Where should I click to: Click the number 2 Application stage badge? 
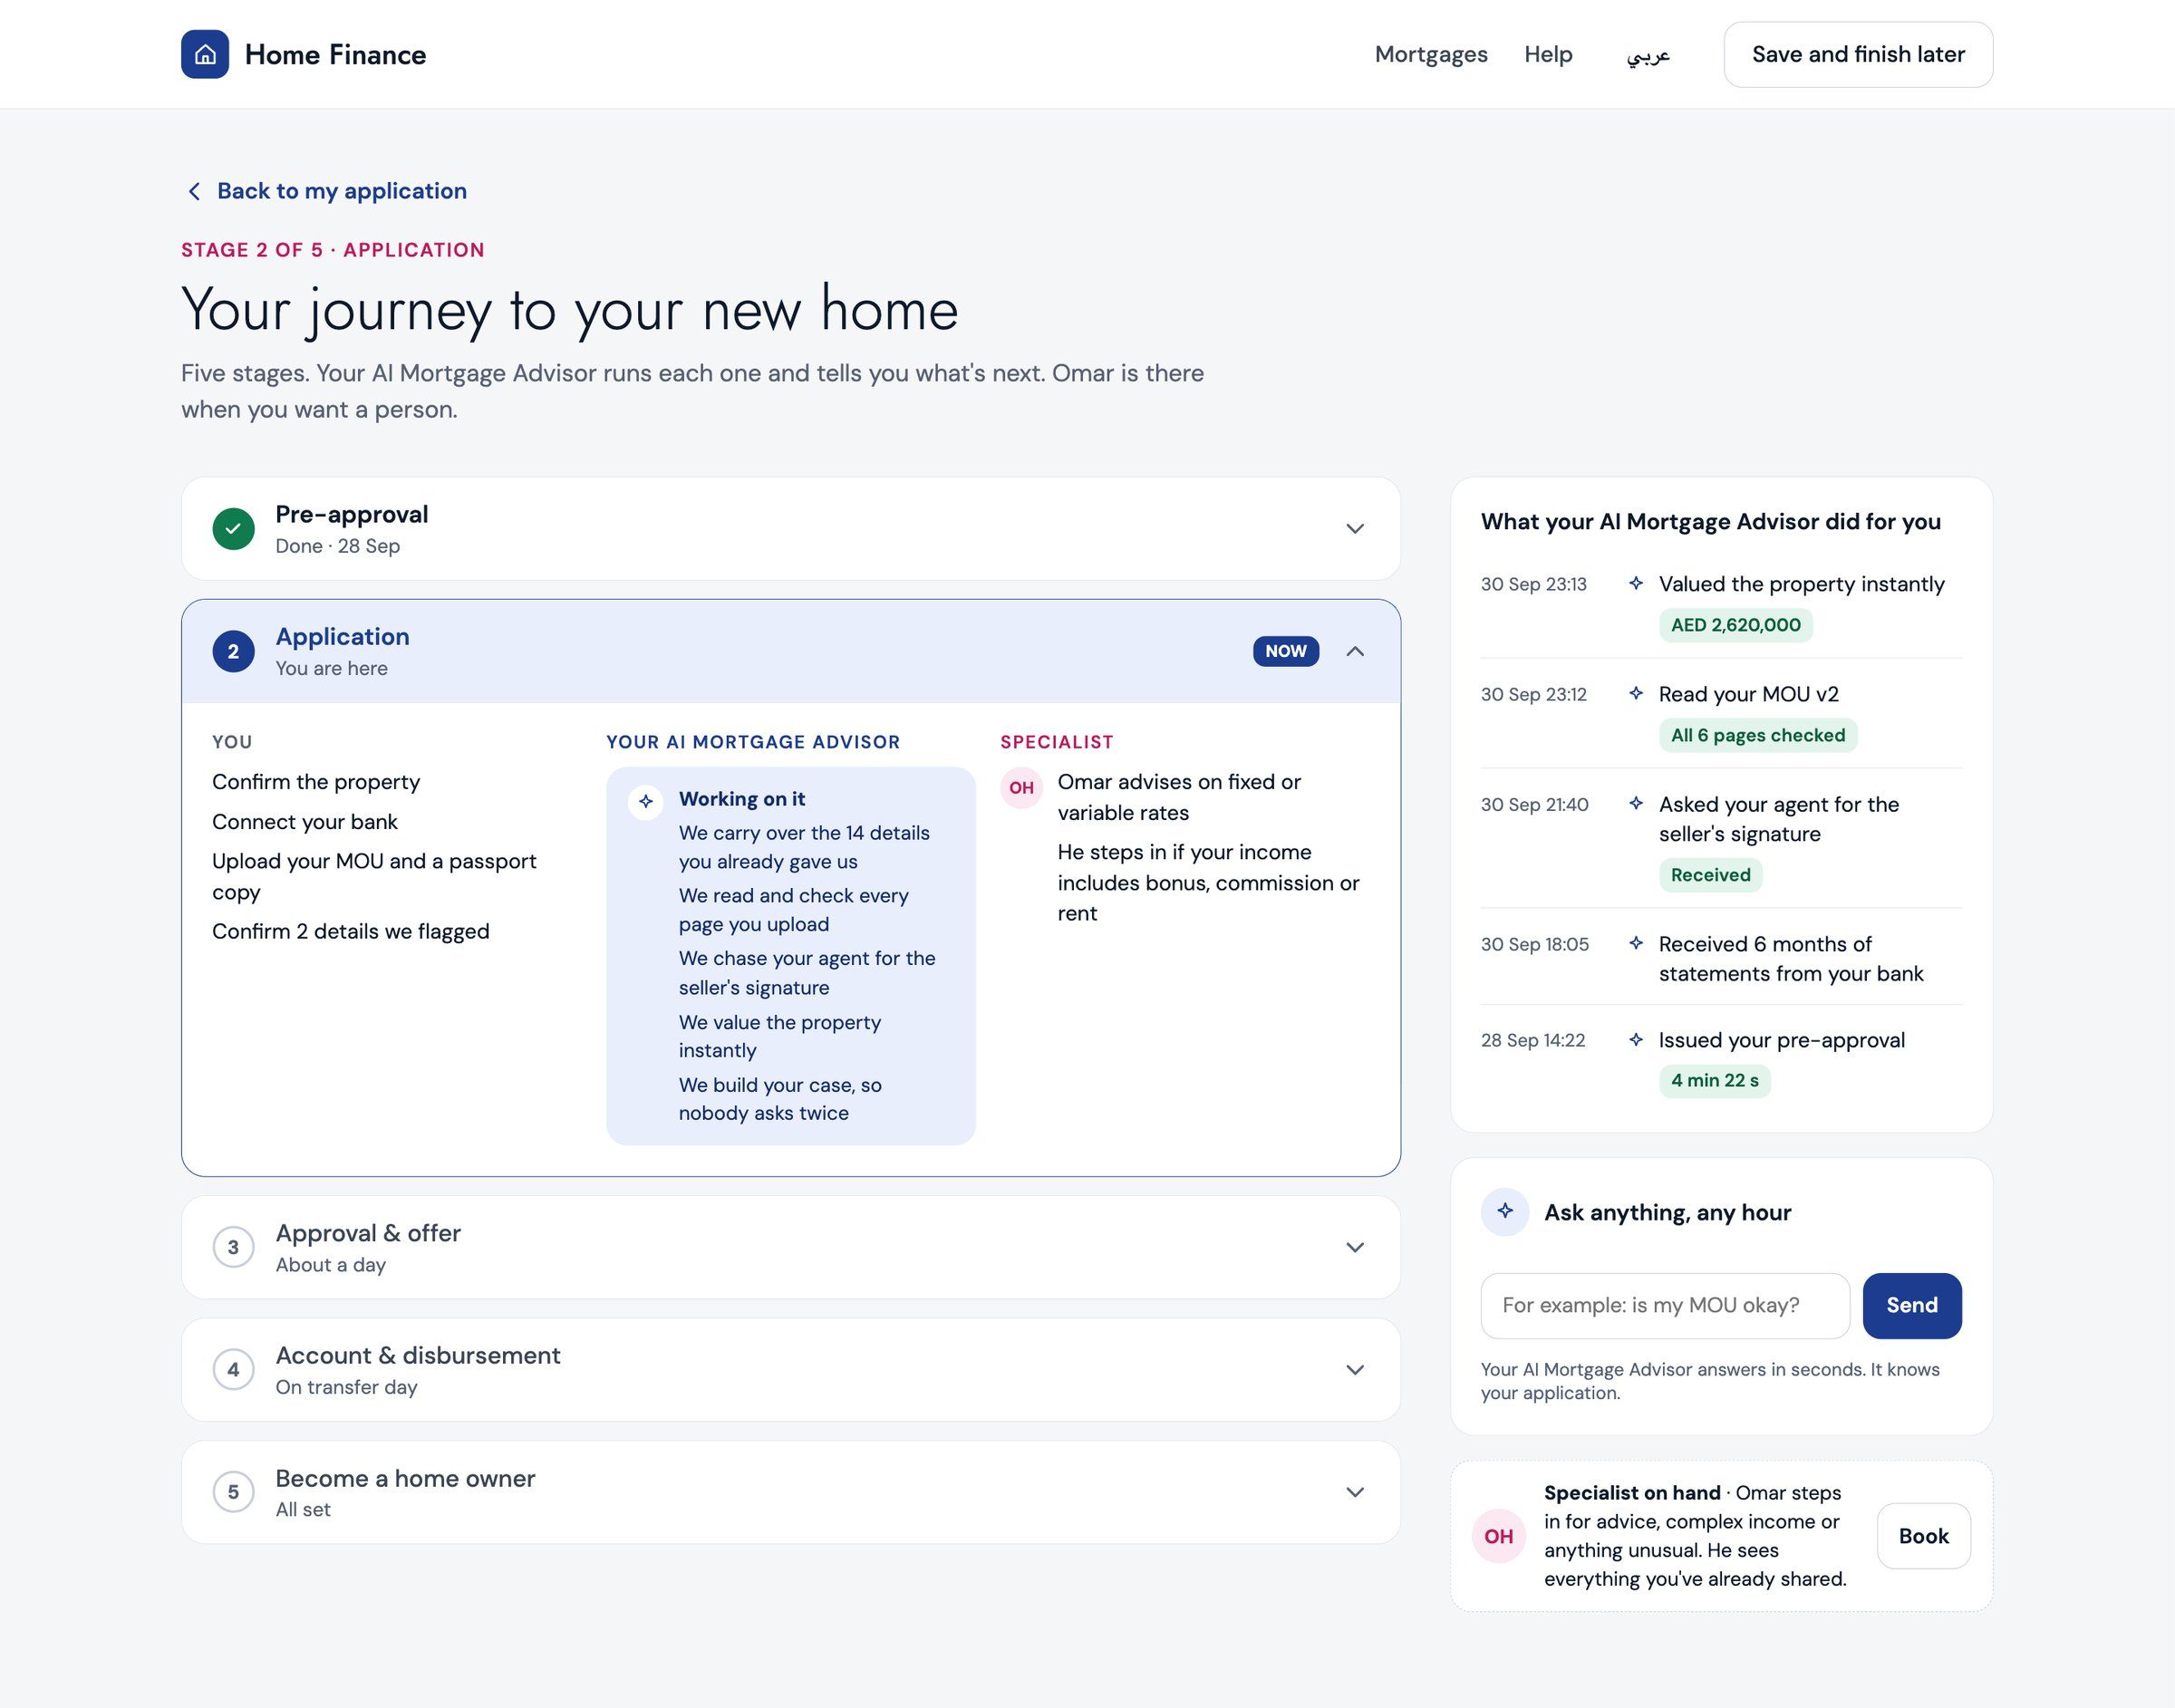tap(233, 651)
